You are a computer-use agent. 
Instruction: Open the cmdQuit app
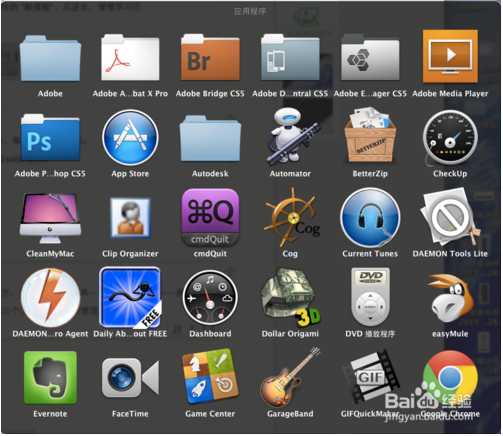(210, 218)
